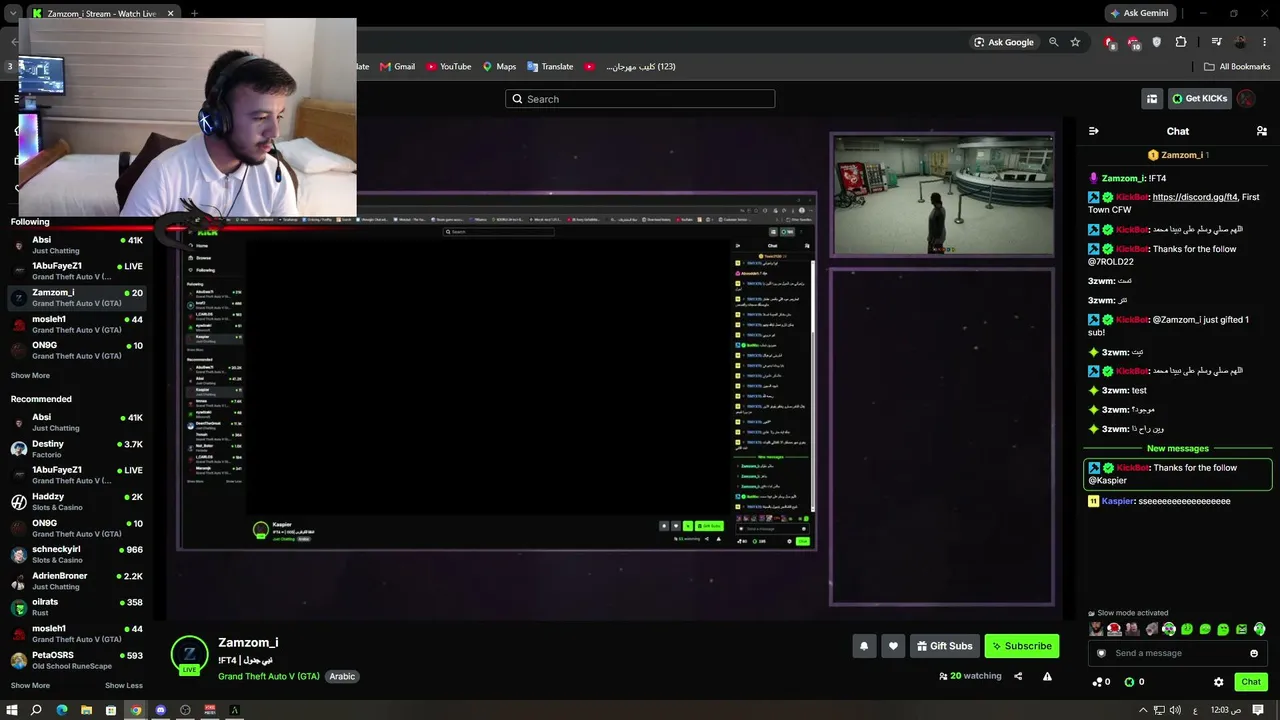Click the Arabic language tag
Image resolution: width=1280 pixels, height=720 pixels.
(342, 676)
